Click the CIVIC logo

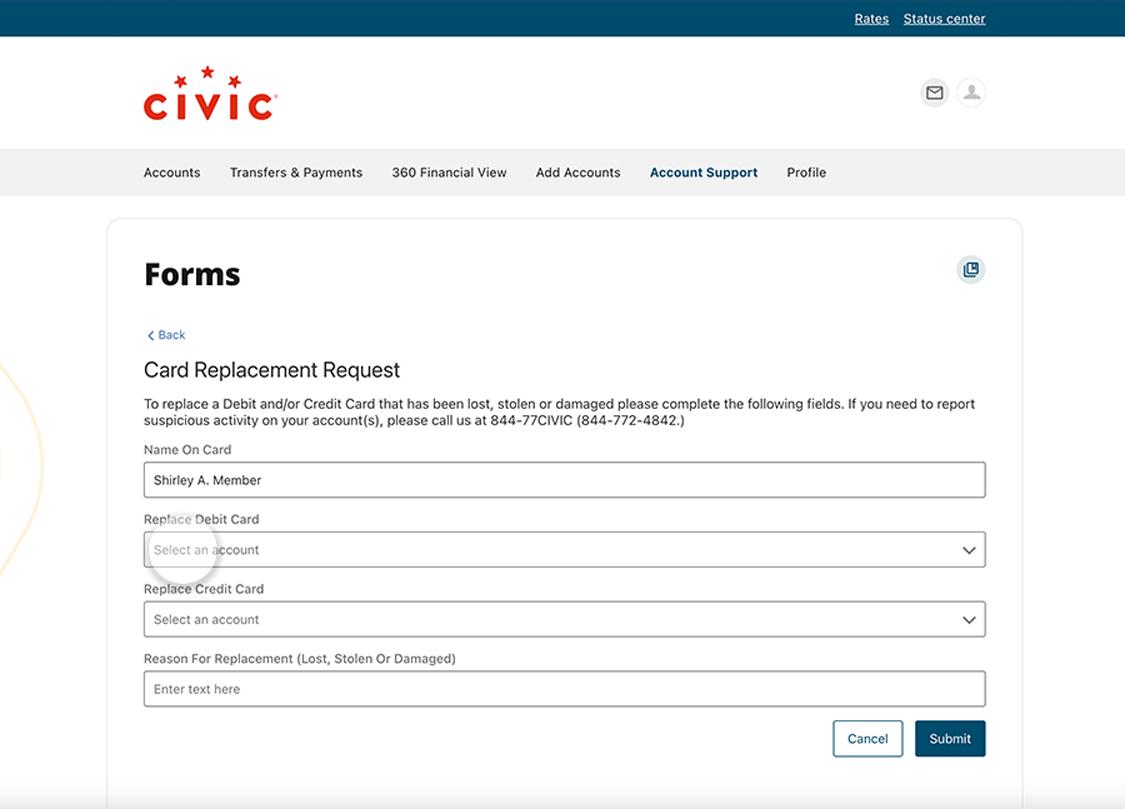click(210, 93)
